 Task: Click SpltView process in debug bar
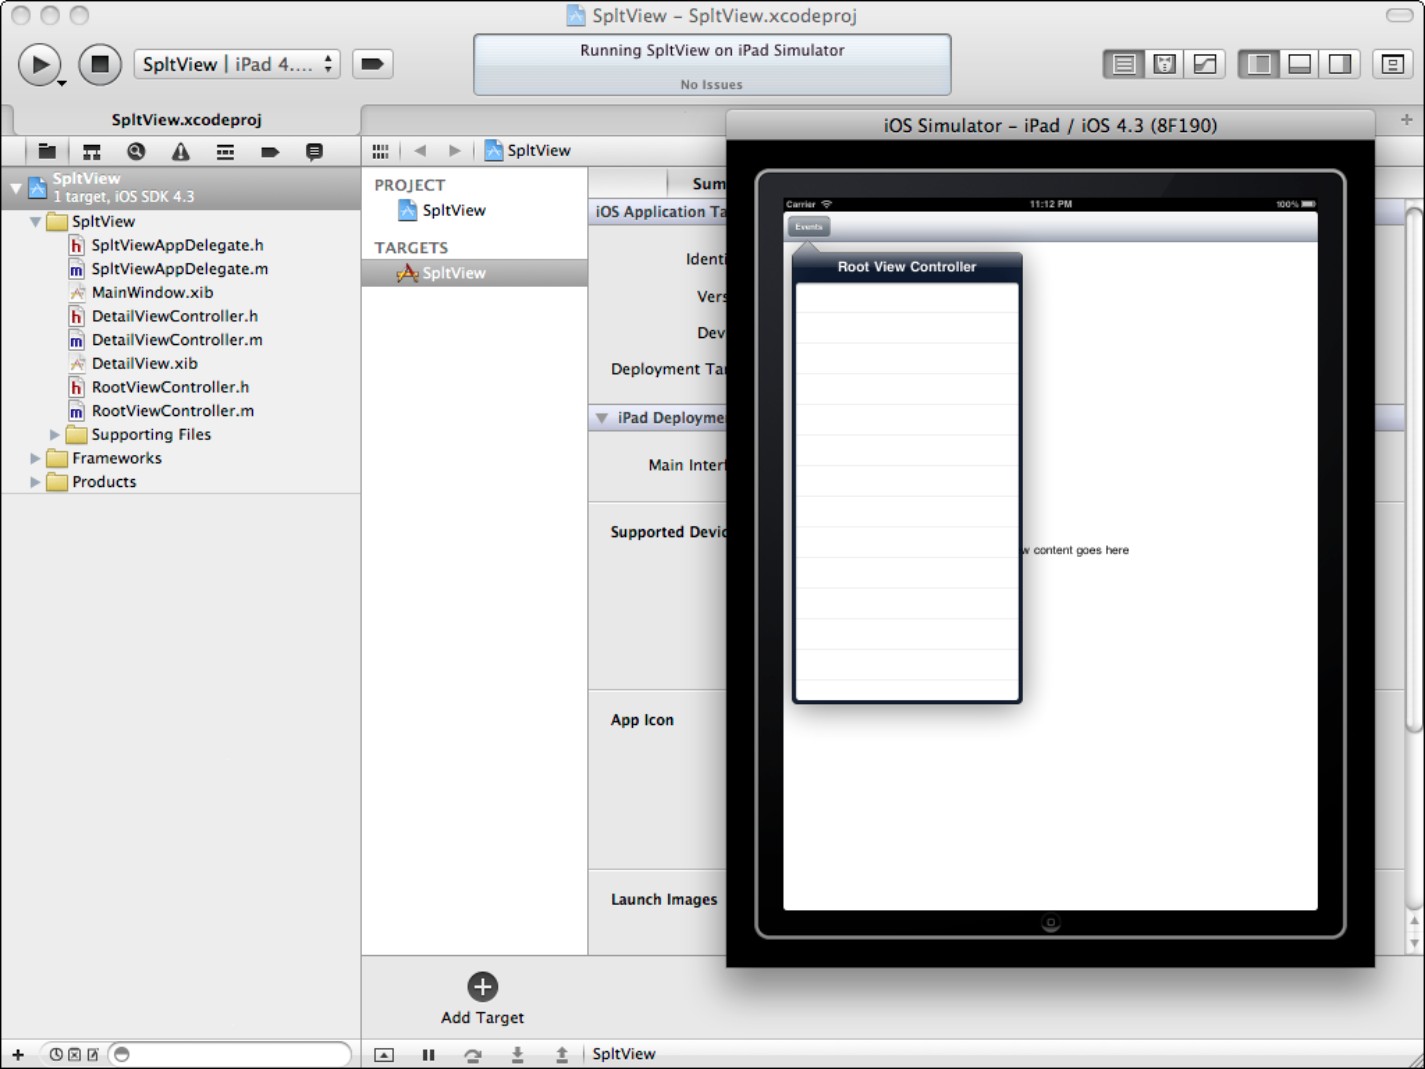624,1054
